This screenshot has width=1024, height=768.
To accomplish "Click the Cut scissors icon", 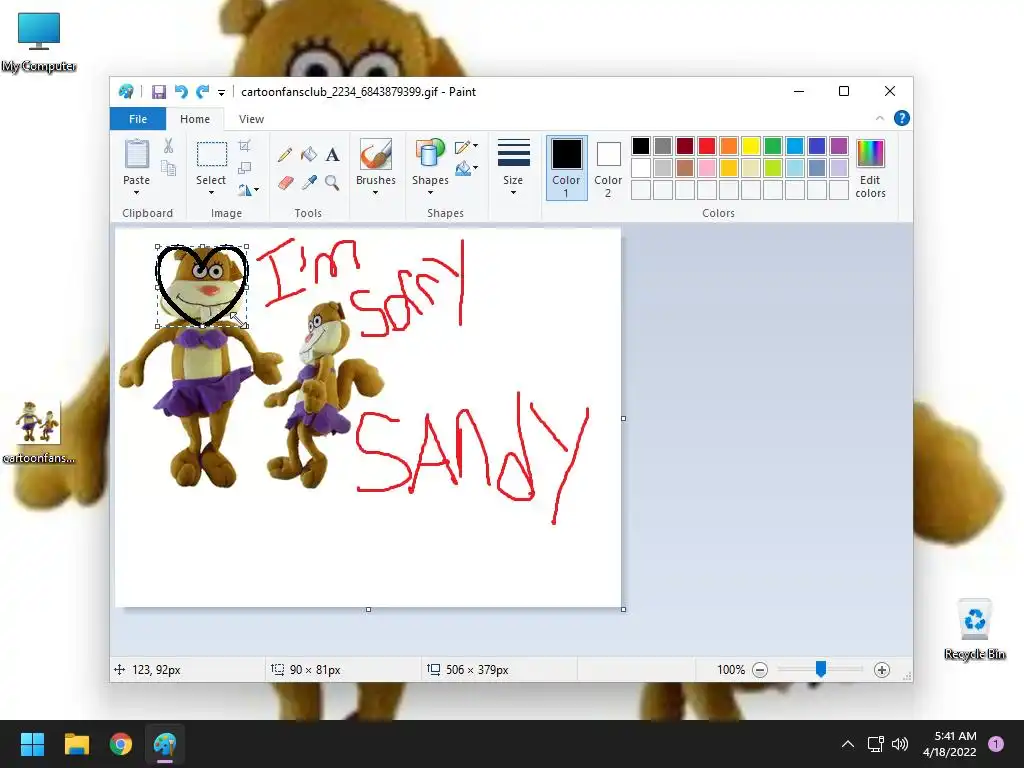I will (168, 146).
